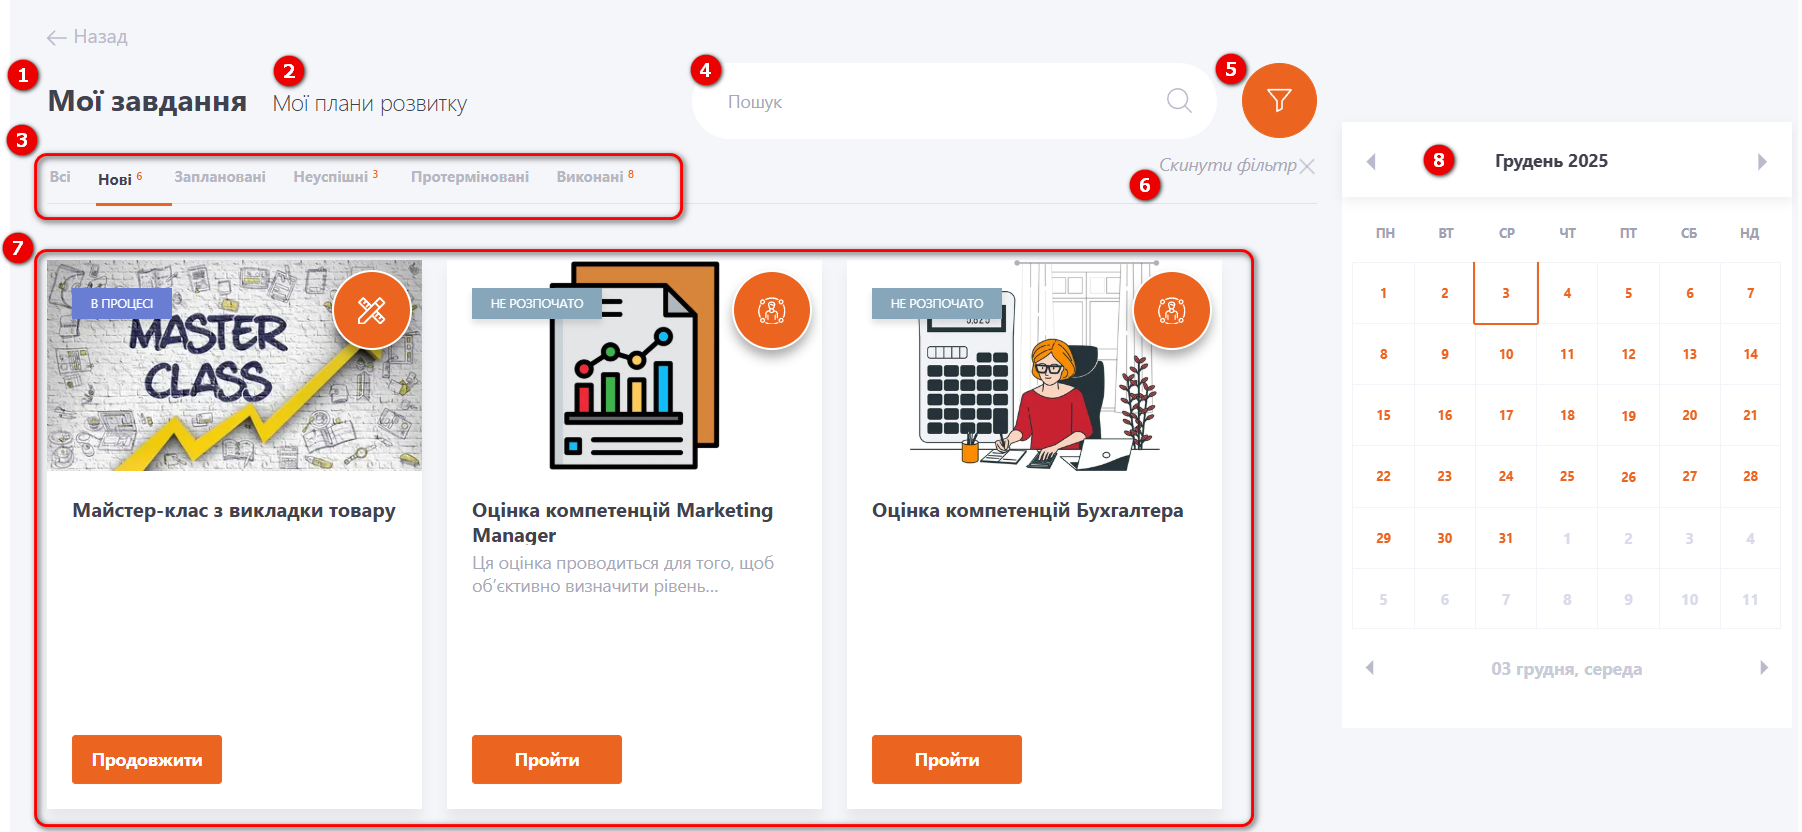Click the magnifier icon in search box

(1179, 101)
